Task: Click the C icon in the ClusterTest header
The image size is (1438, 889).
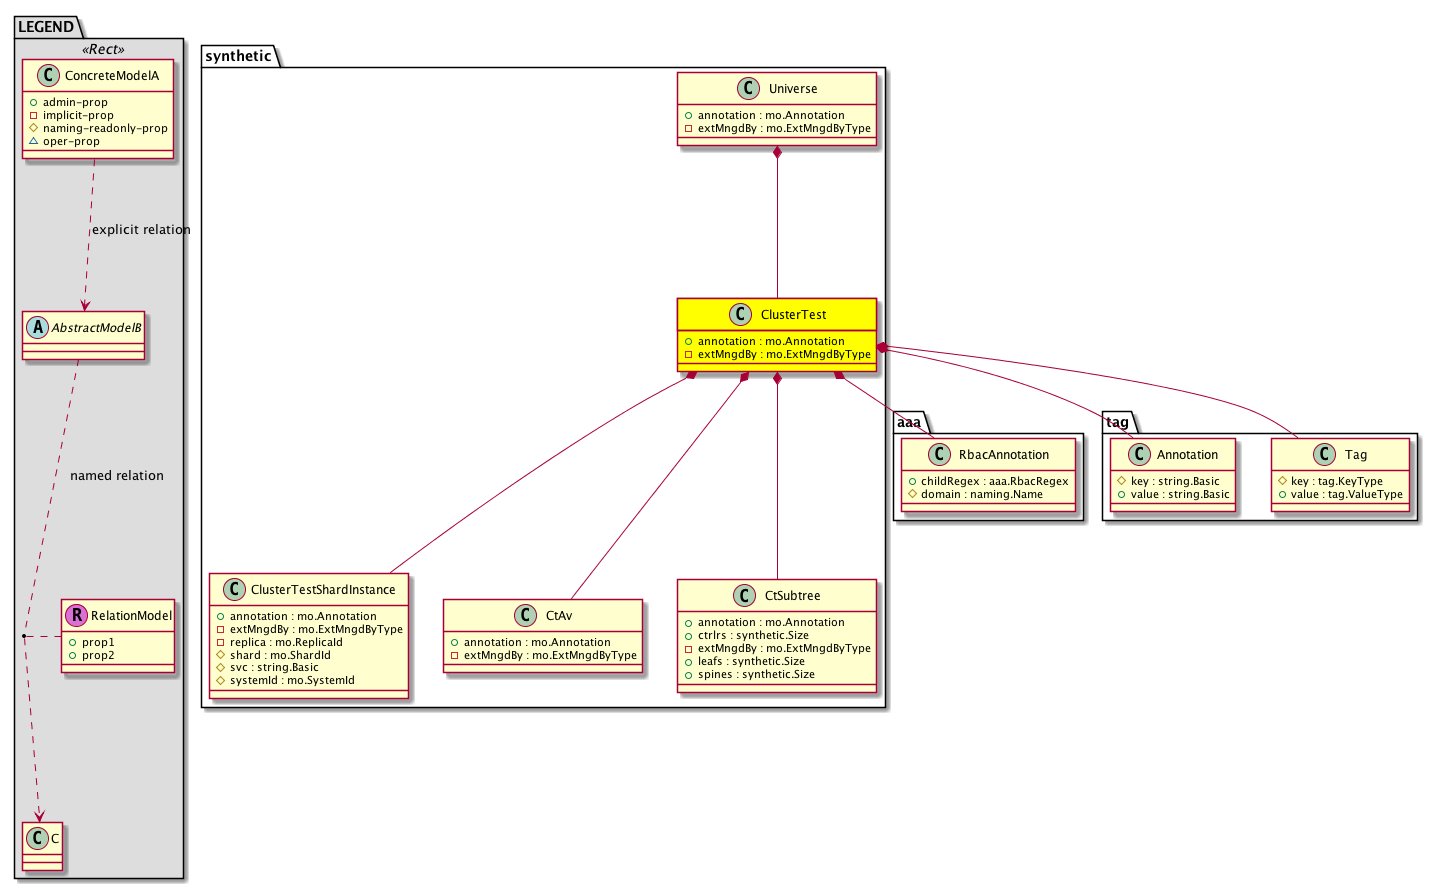Action: click(741, 315)
